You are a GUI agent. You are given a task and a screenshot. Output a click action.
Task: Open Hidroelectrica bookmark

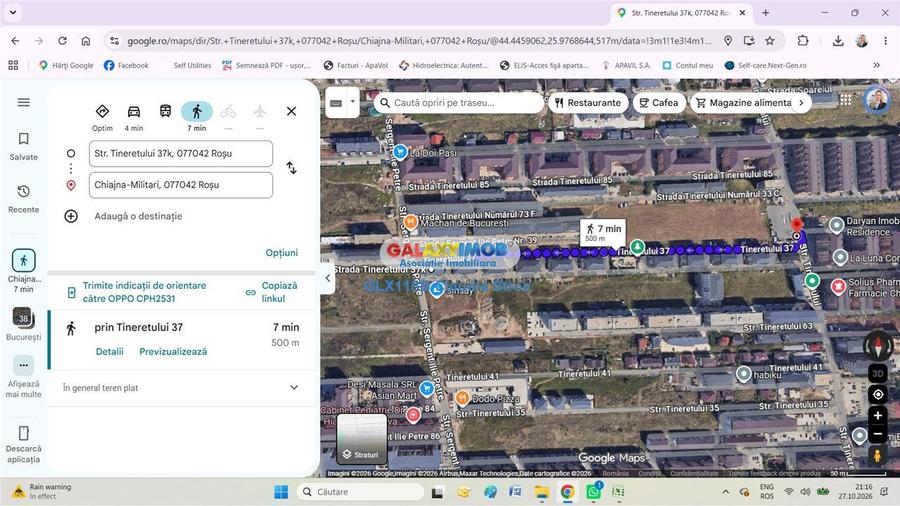(x=443, y=65)
